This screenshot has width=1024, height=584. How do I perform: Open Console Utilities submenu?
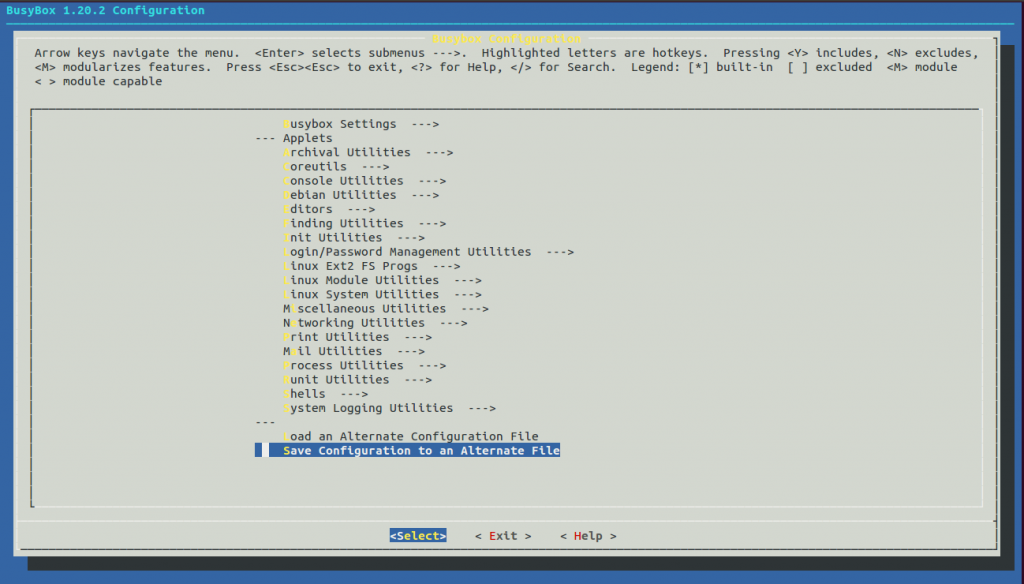pos(364,181)
